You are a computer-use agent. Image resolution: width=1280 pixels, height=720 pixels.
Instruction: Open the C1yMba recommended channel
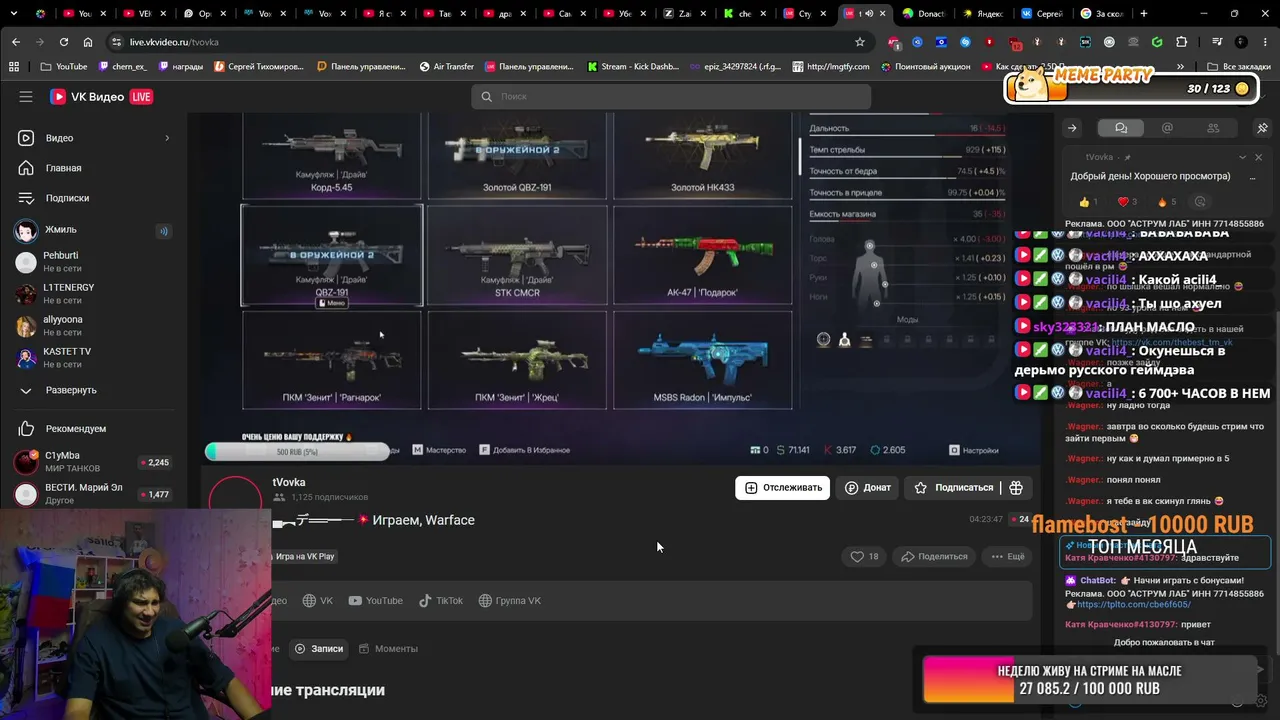tap(95, 462)
